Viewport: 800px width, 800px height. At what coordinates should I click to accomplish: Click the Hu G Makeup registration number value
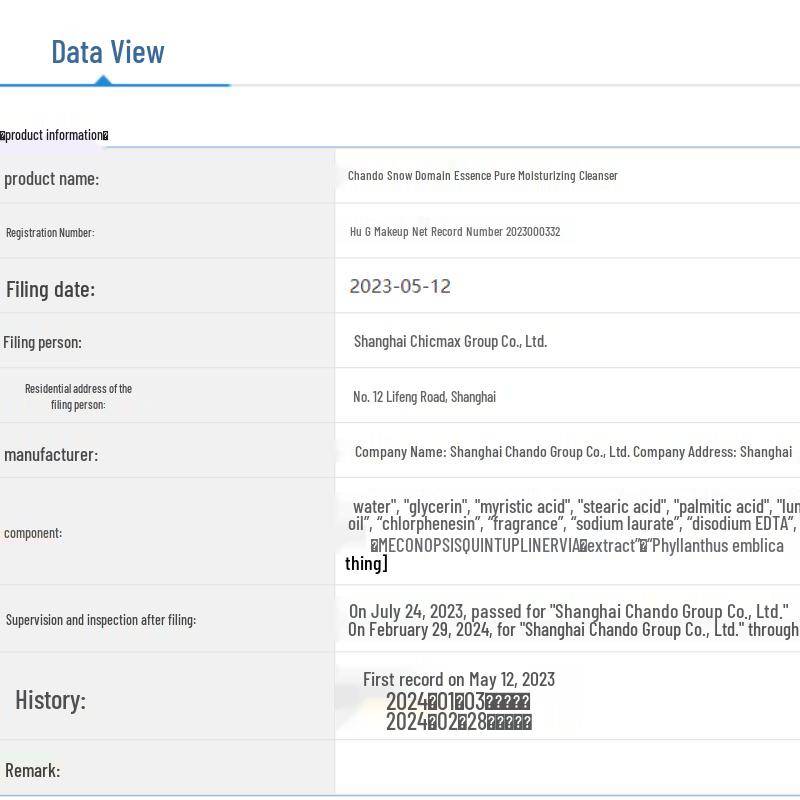[455, 232]
